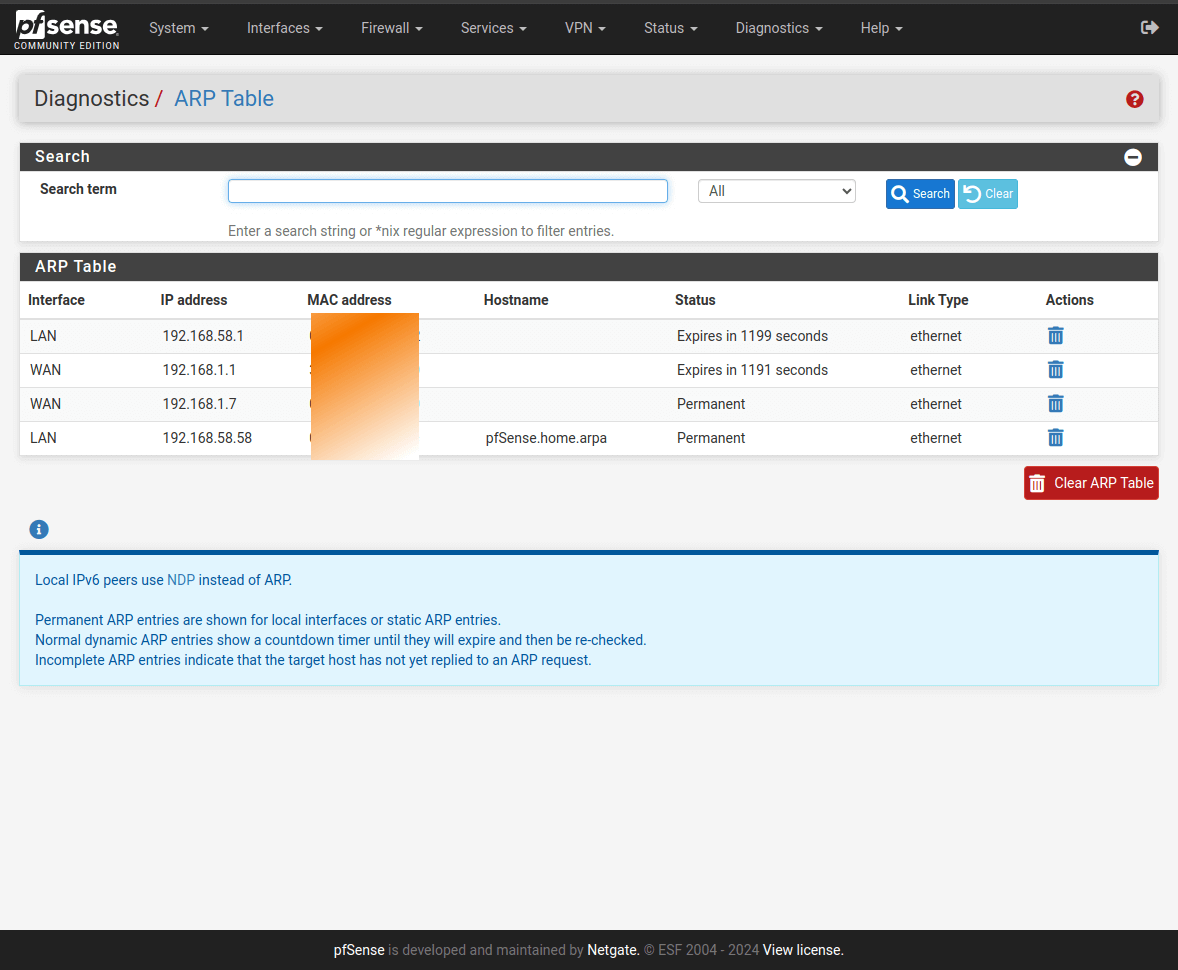Expand the Status dropdown menu
Image resolution: width=1178 pixels, height=970 pixels.
click(x=670, y=28)
